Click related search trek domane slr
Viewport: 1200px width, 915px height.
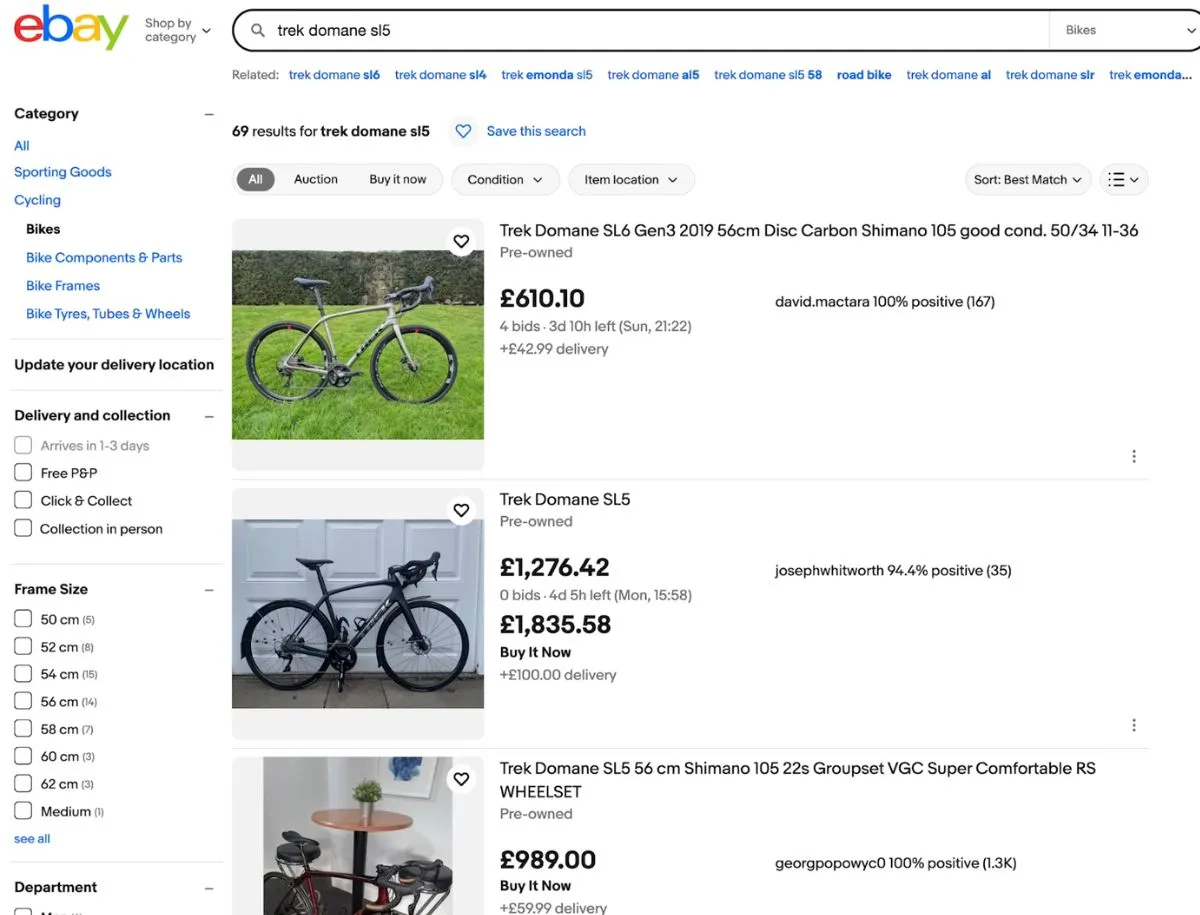pos(1050,75)
